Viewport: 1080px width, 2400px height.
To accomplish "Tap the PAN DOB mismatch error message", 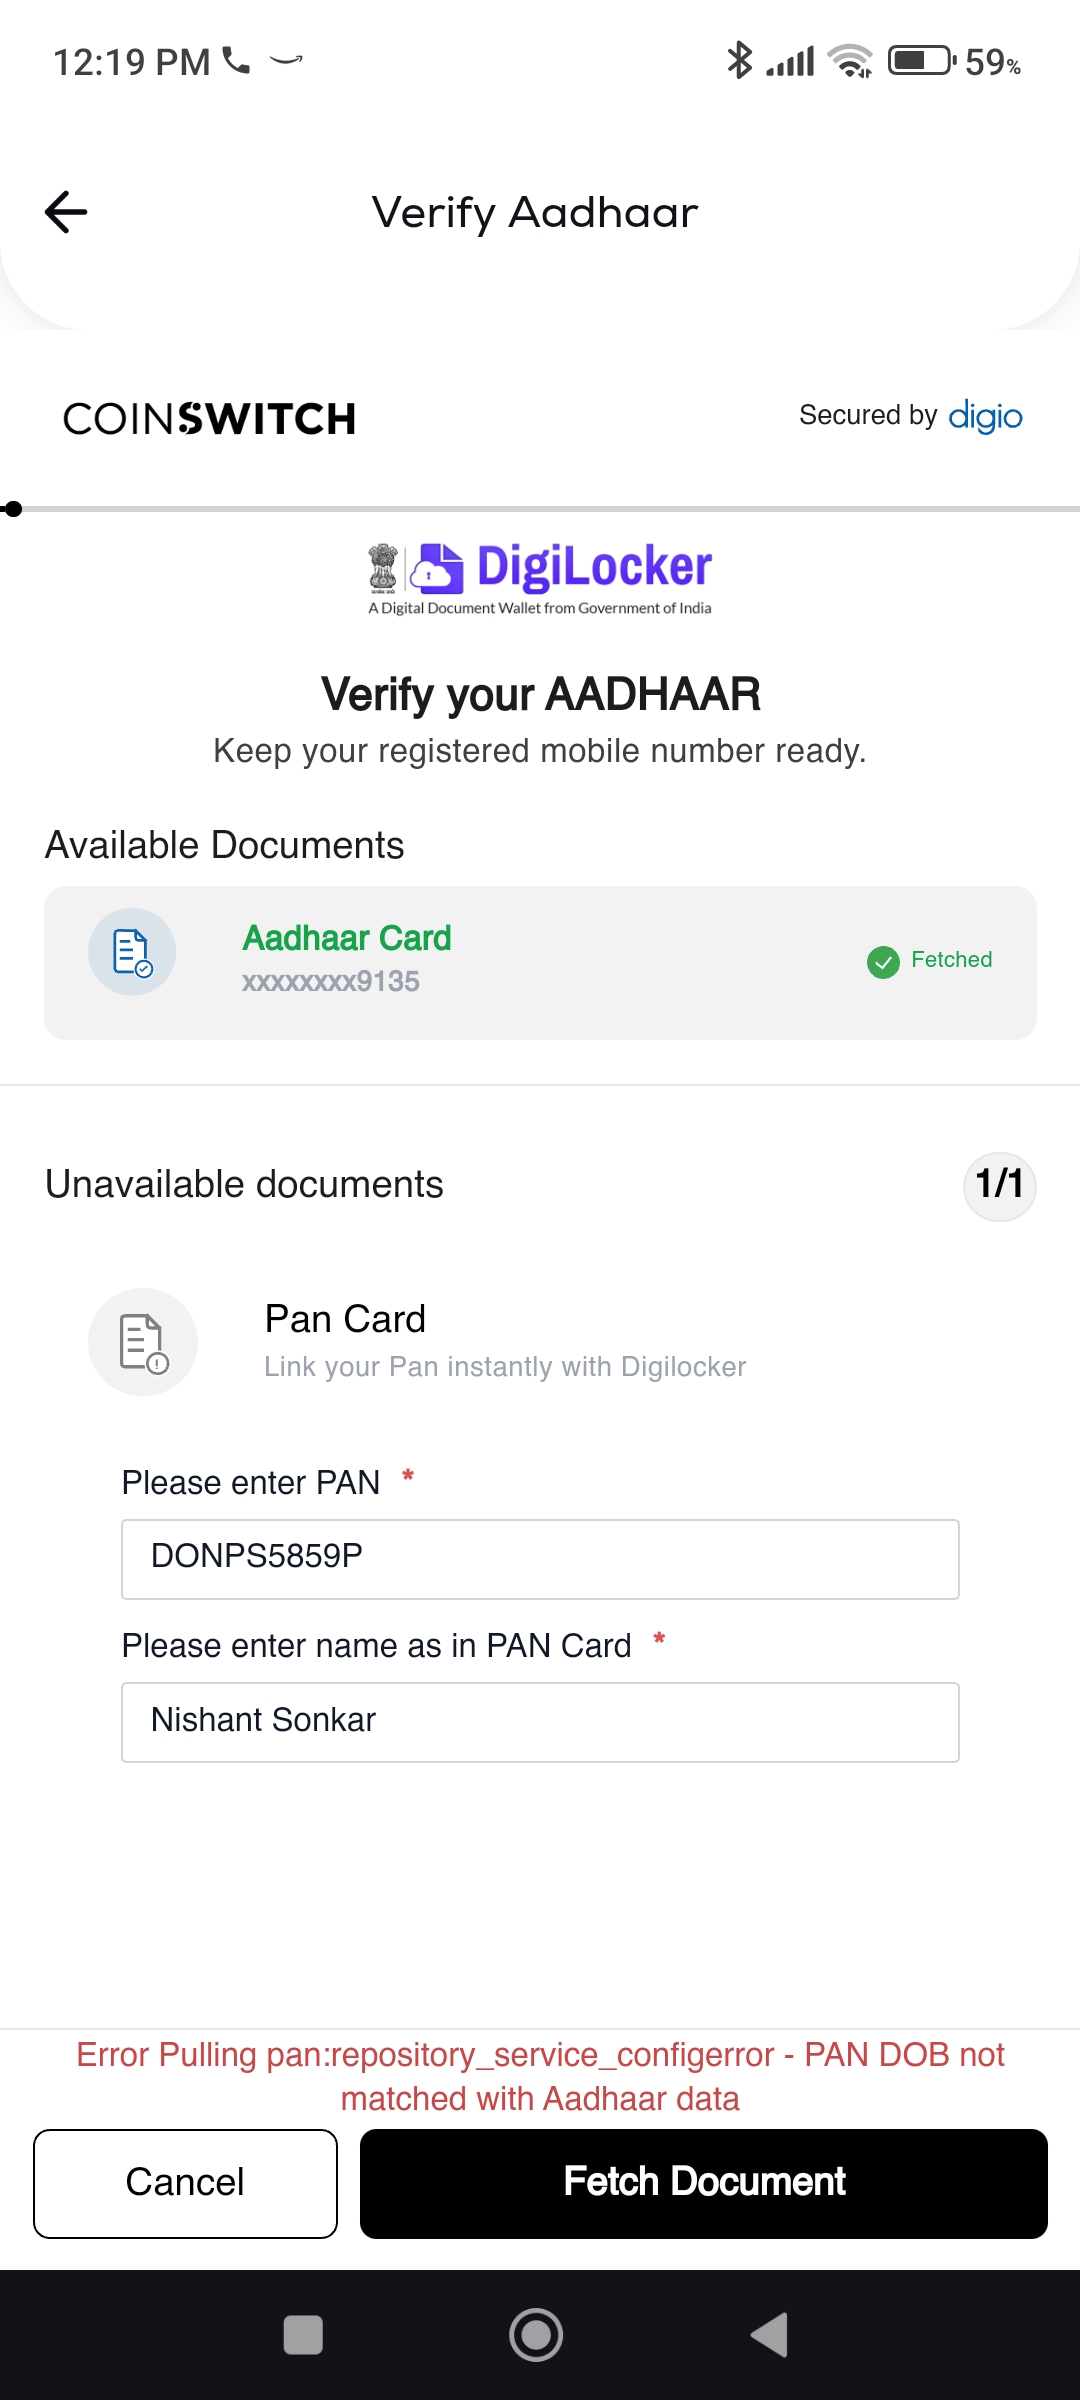I will pyautogui.click(x=540, y=2076).
